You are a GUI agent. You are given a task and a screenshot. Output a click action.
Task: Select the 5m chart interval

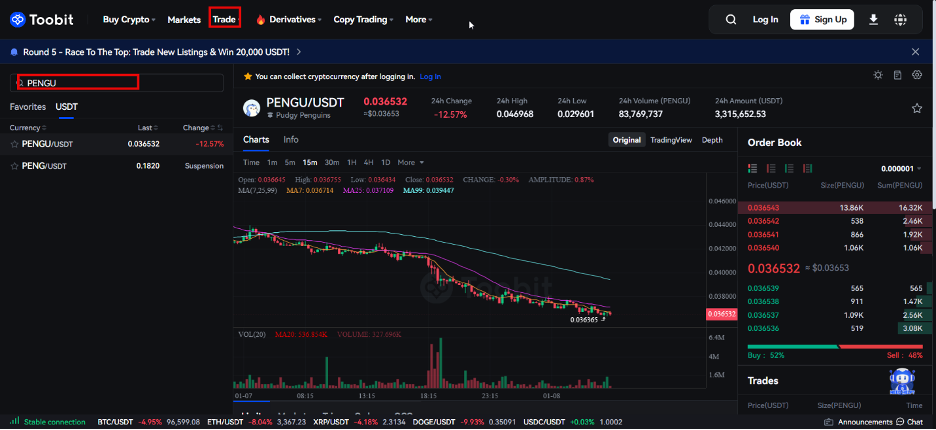[290, 162]
